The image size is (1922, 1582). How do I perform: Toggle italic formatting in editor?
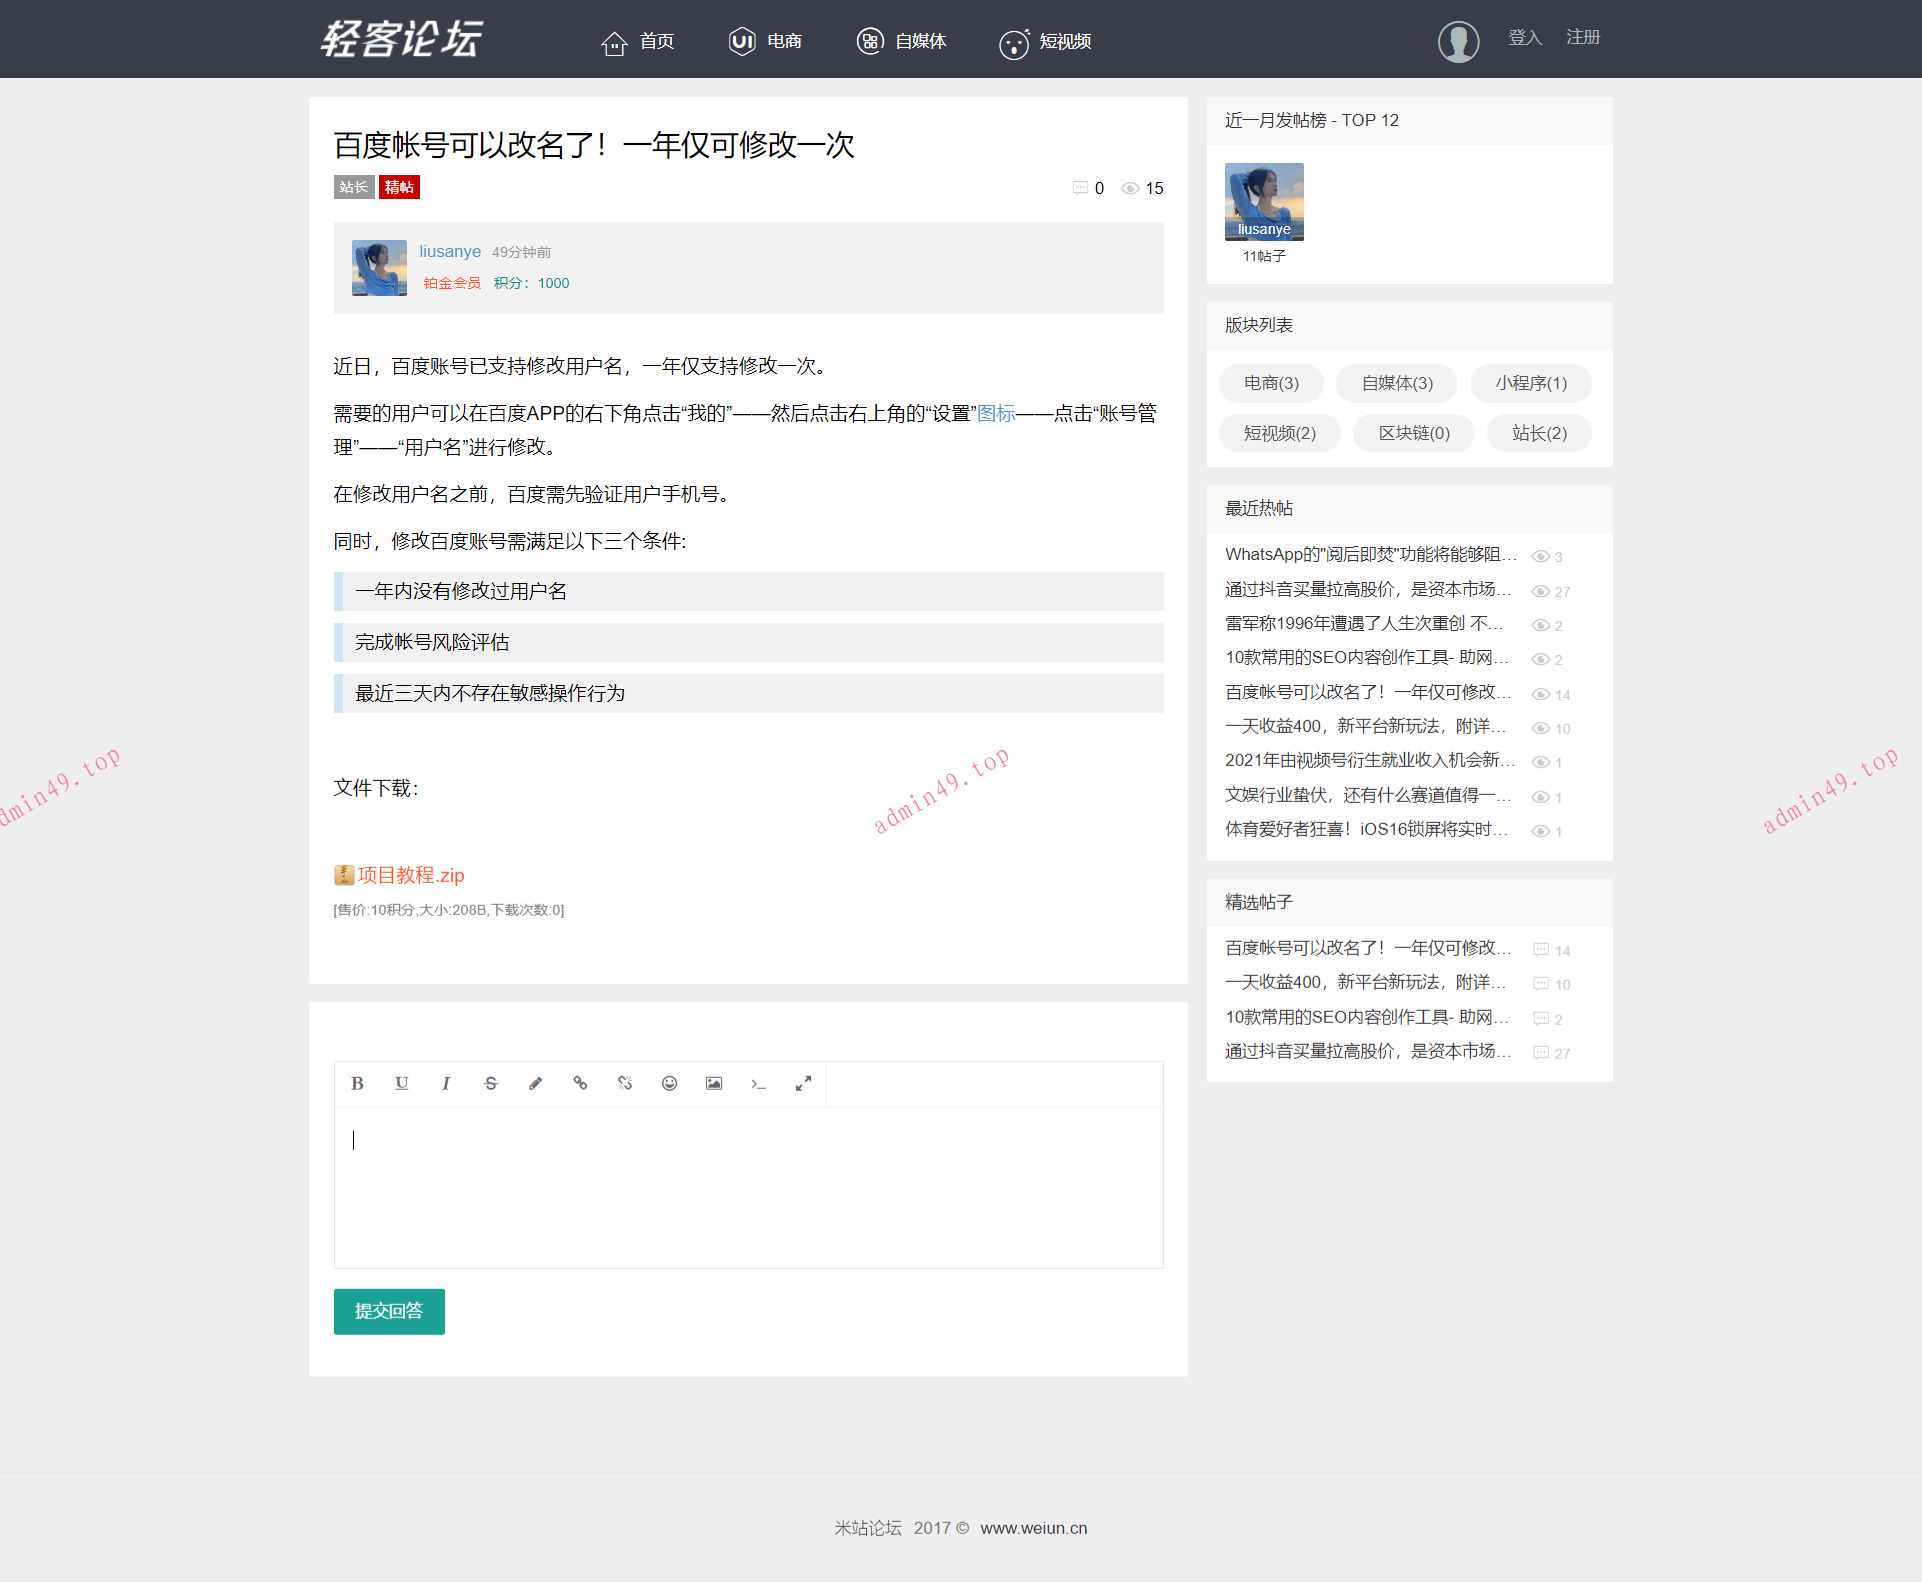coord(446,1083)
